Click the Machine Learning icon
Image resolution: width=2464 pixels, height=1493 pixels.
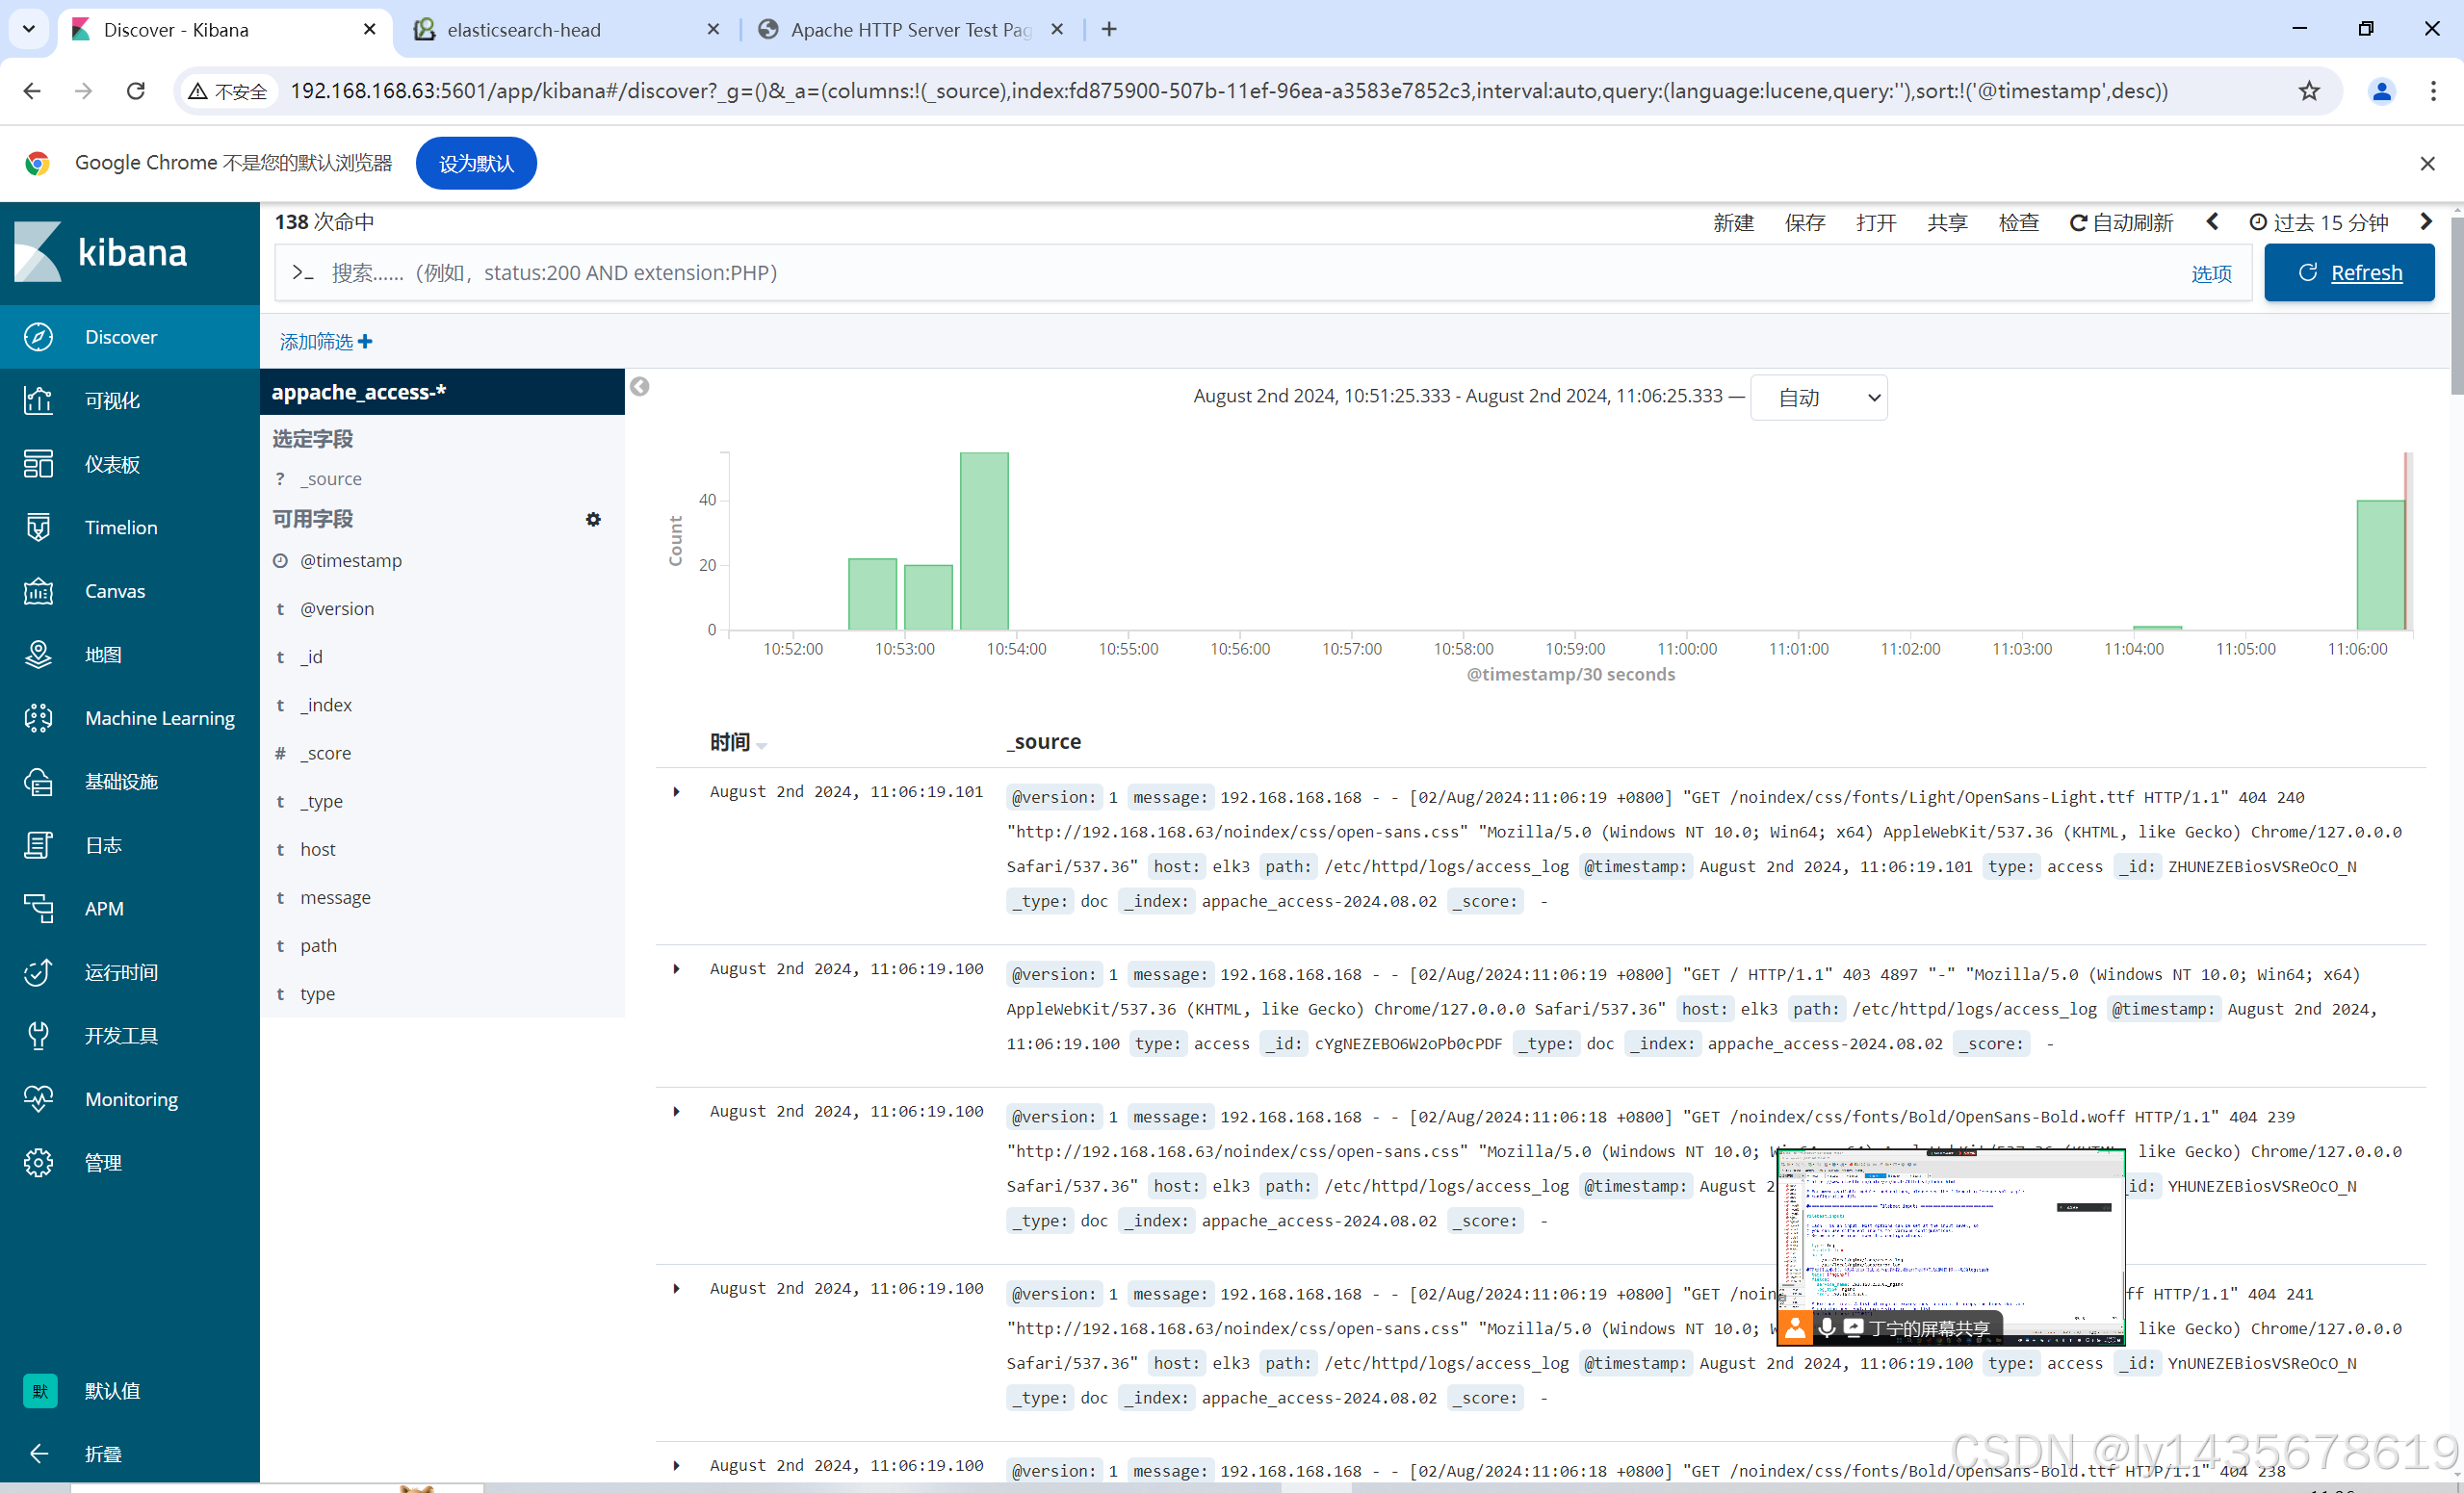pyautogui.click(x=38, y=718)
